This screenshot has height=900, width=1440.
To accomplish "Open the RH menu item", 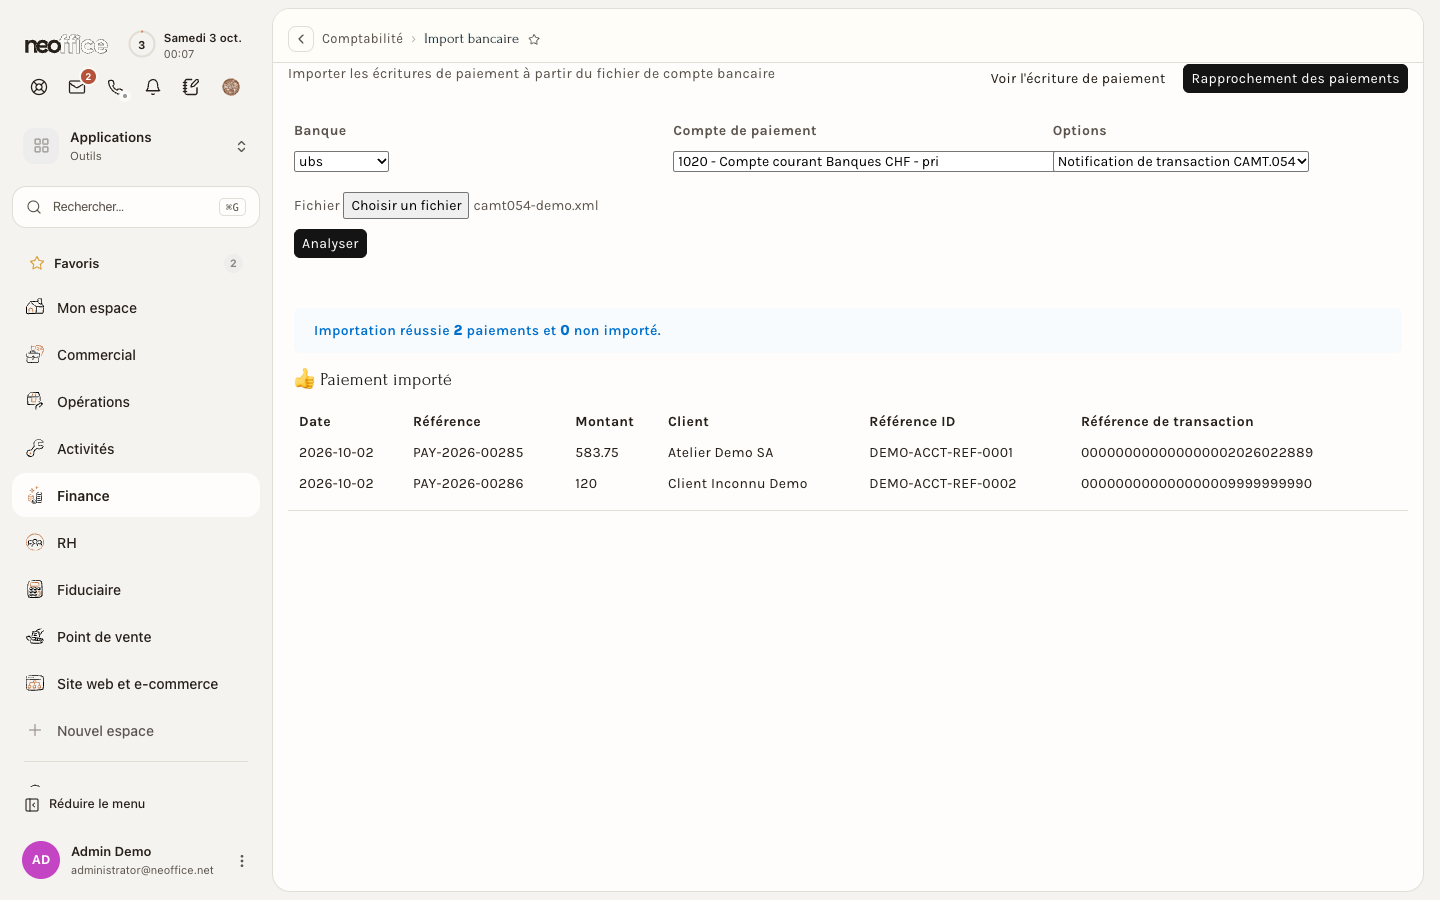I will coord(136,542).
